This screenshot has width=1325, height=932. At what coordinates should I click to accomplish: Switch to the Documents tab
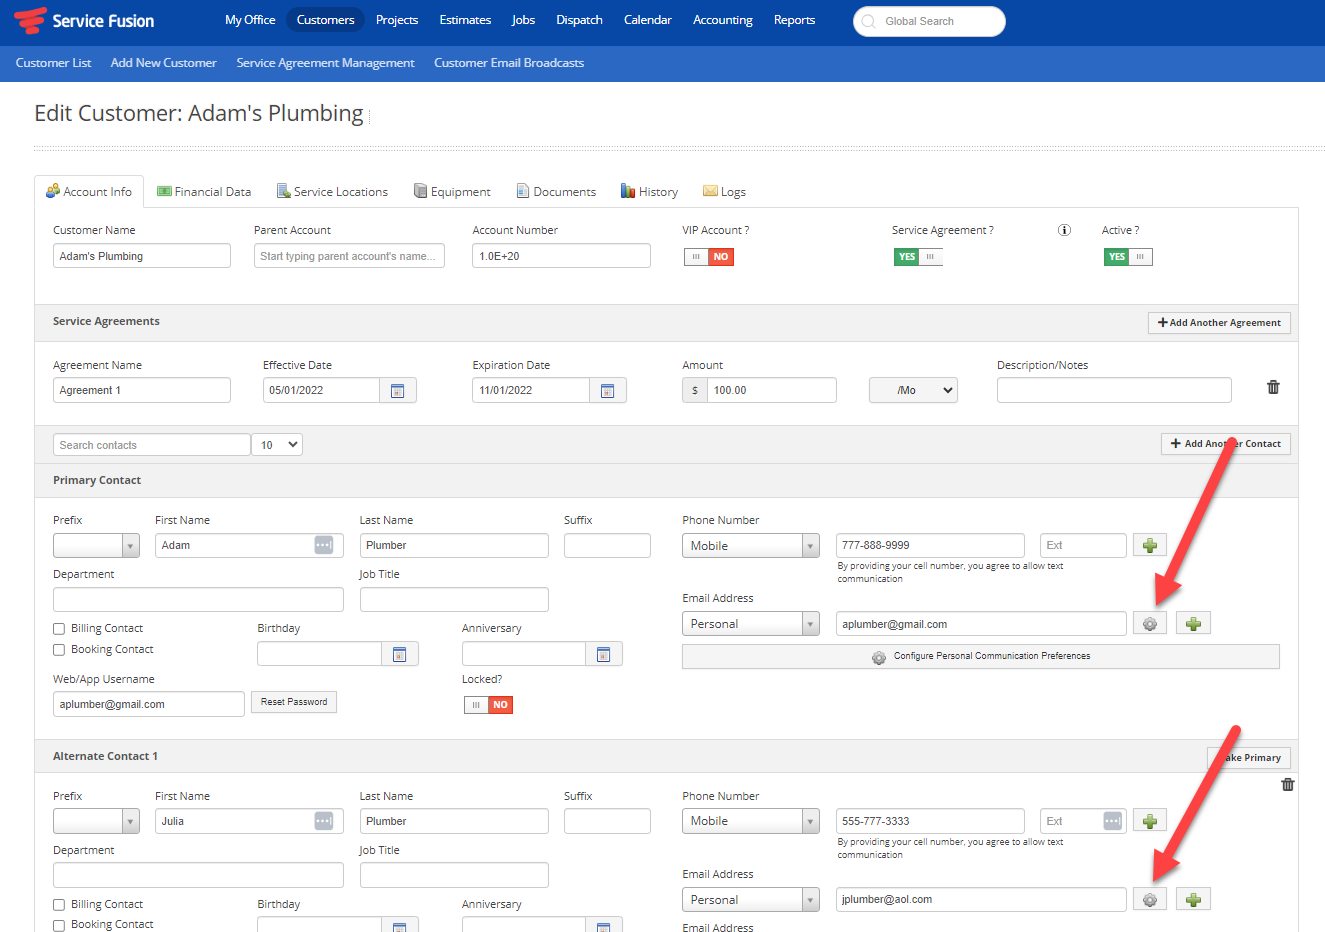(x=556, y=192)
